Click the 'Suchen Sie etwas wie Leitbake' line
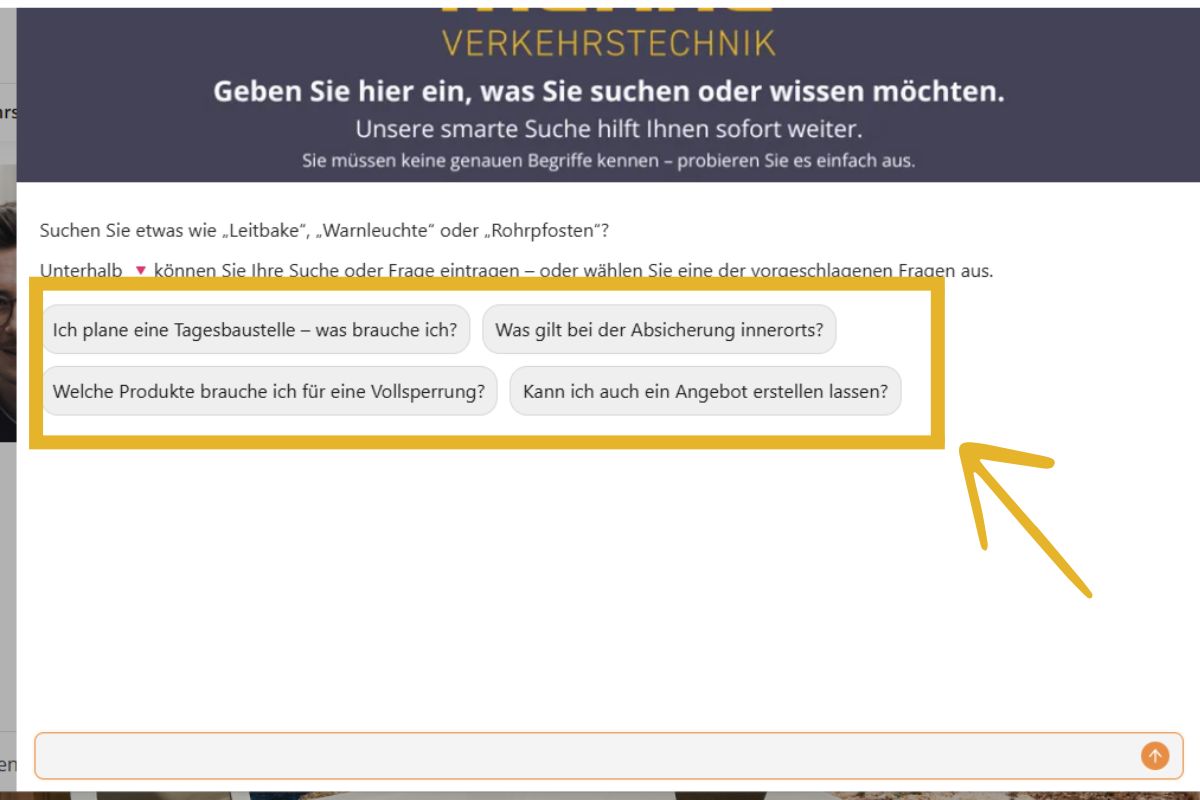 click(x=324, y=231)
